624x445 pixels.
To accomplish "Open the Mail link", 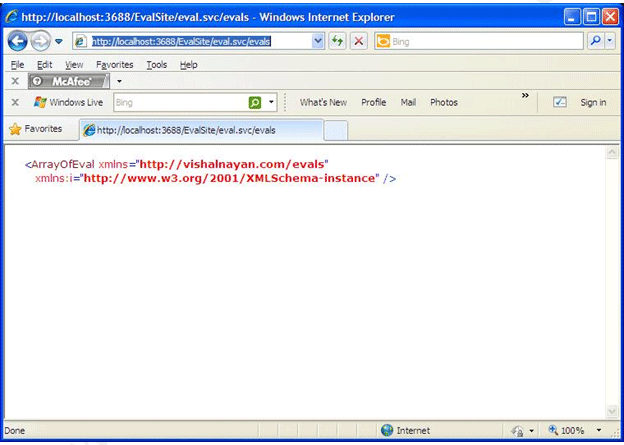I will point(408,102).
